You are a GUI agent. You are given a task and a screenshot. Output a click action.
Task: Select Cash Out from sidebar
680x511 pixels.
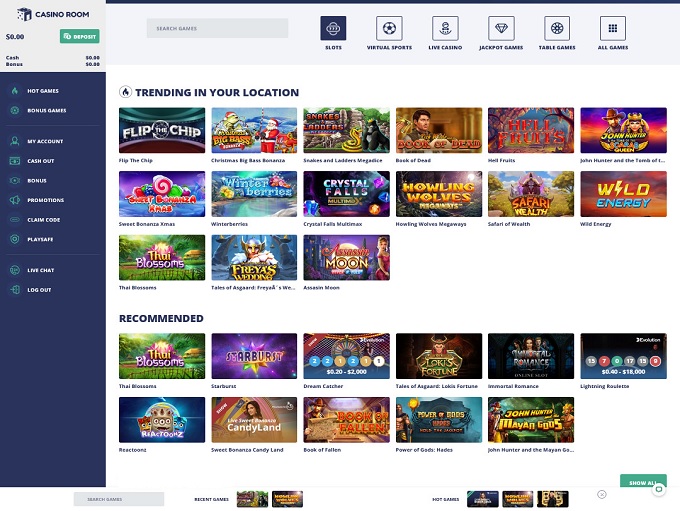(x=40, y=161)
